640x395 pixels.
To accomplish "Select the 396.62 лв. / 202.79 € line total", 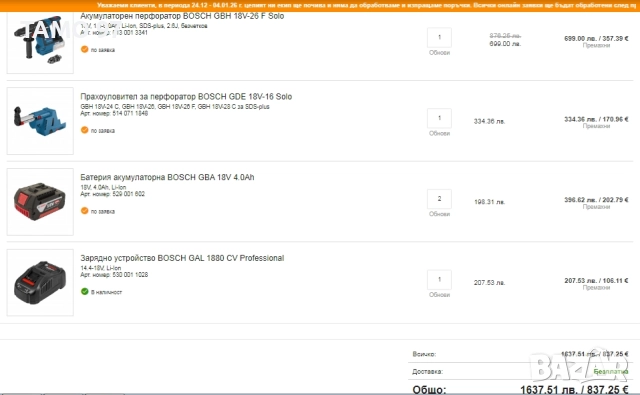I will pyautogui.click(x=596, y=200).
